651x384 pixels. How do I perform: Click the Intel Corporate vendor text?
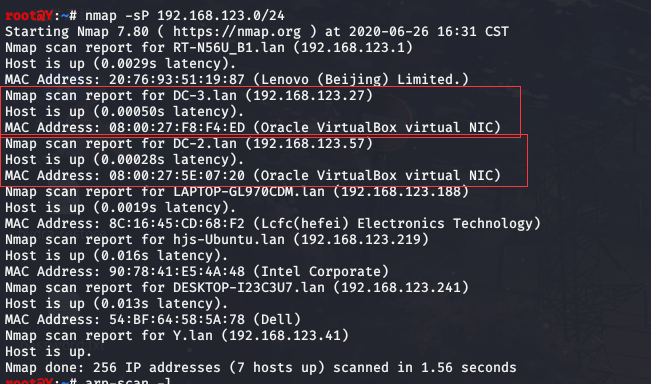click(x=321, y=271)
